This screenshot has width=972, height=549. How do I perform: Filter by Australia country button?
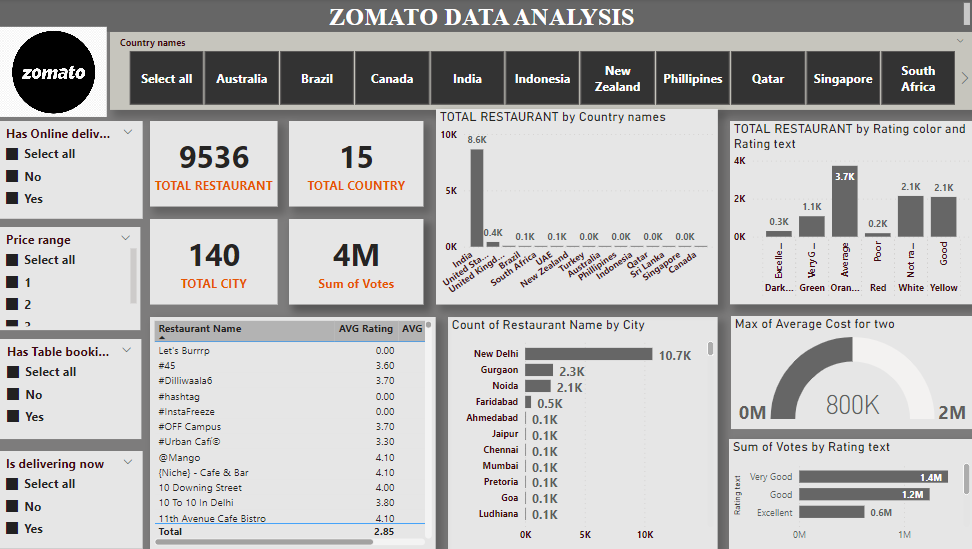pos(242,79)
